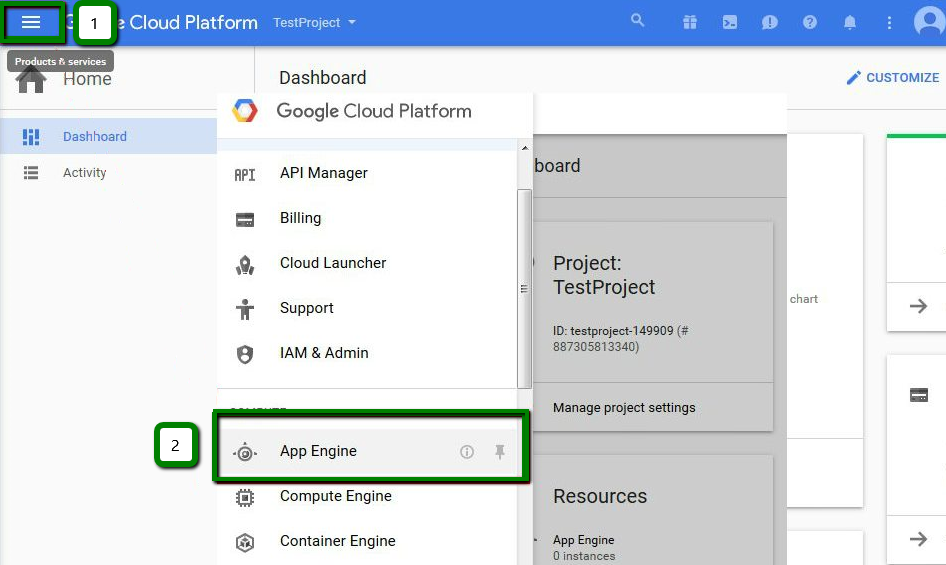Click the Cloud Launcher rocket icon
The height and width of the screenshot is (565, 946).
pyautogui.click(x=244, y=265)
